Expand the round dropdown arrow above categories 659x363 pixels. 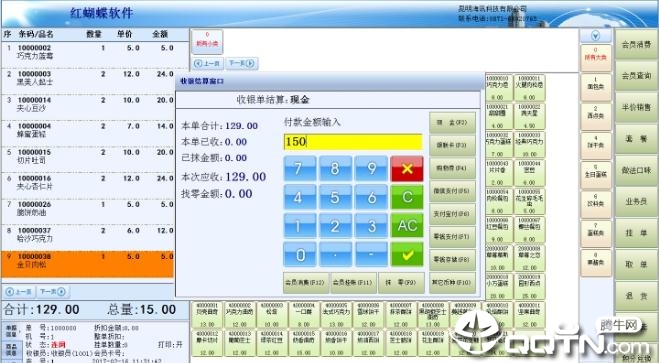596,36
